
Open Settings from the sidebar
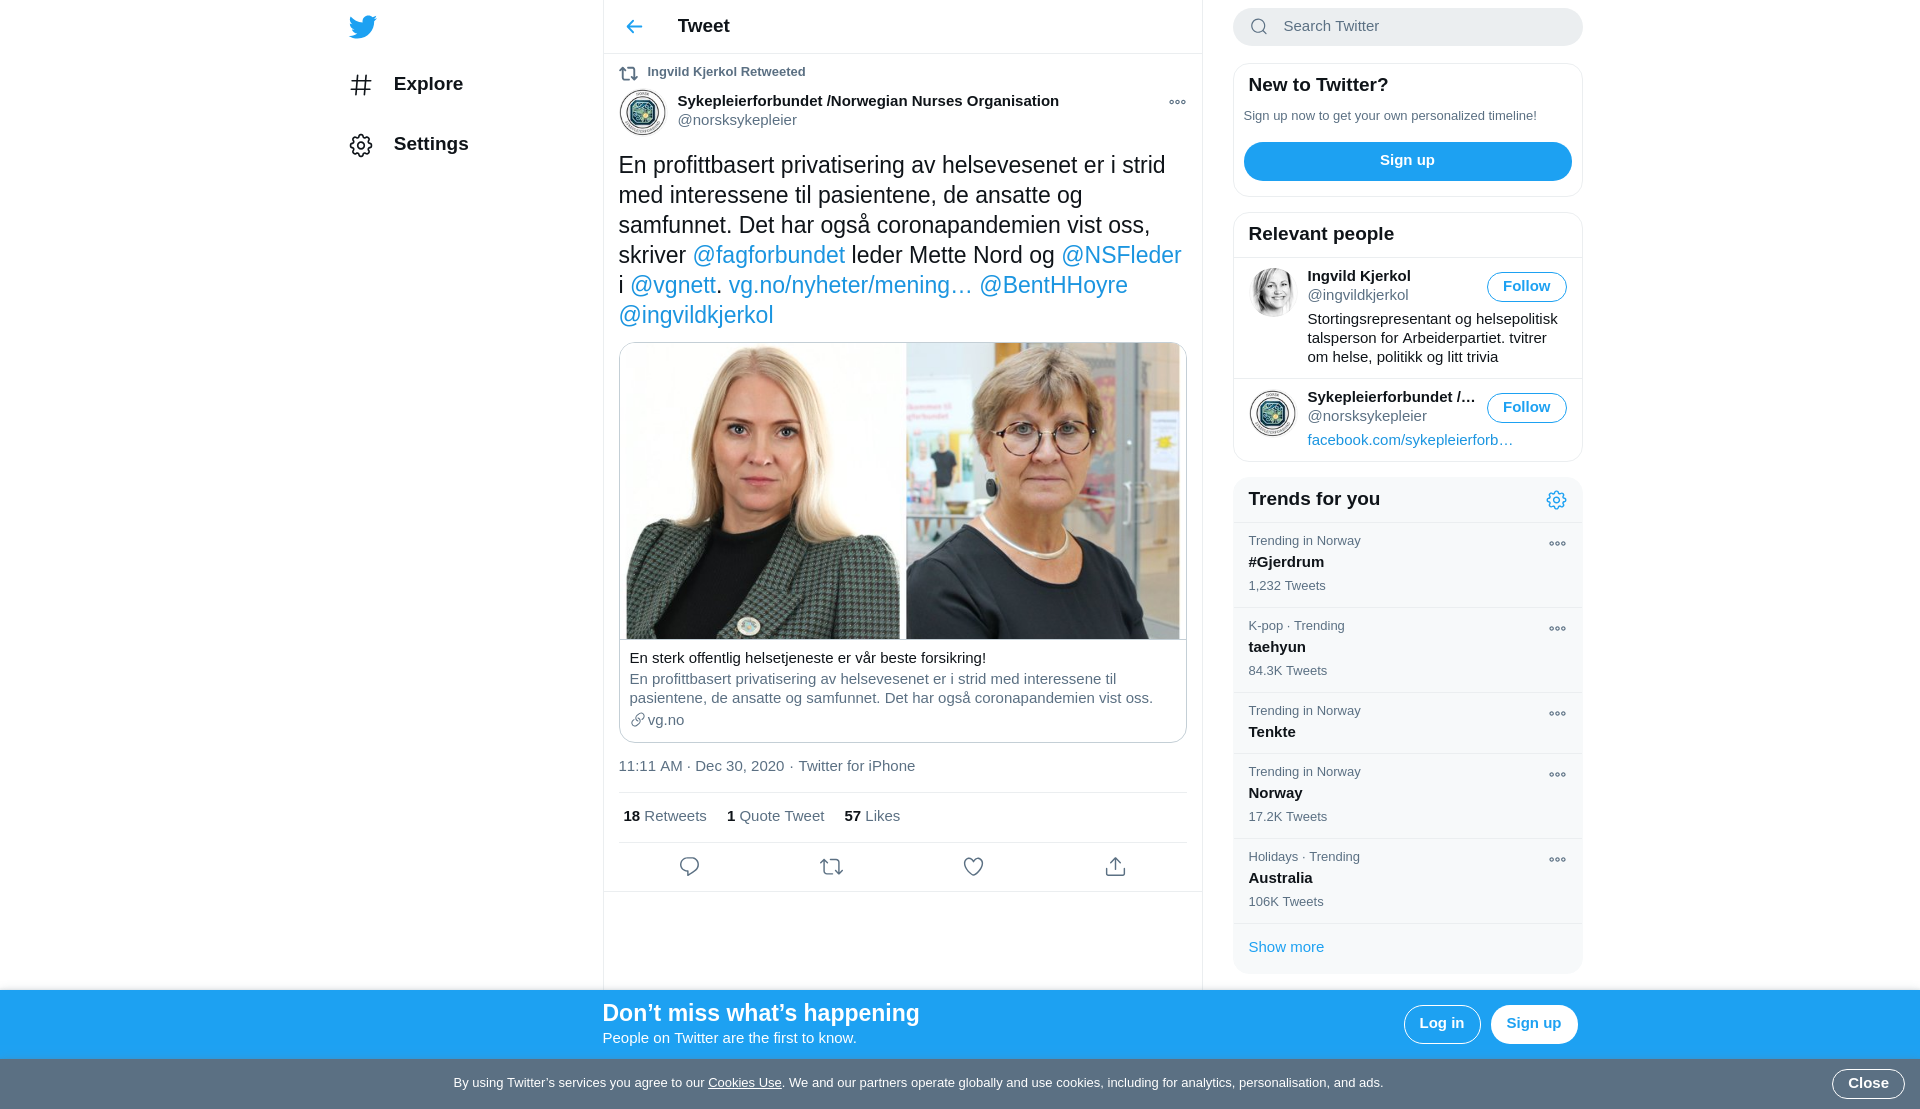click(x=410, y=144)
